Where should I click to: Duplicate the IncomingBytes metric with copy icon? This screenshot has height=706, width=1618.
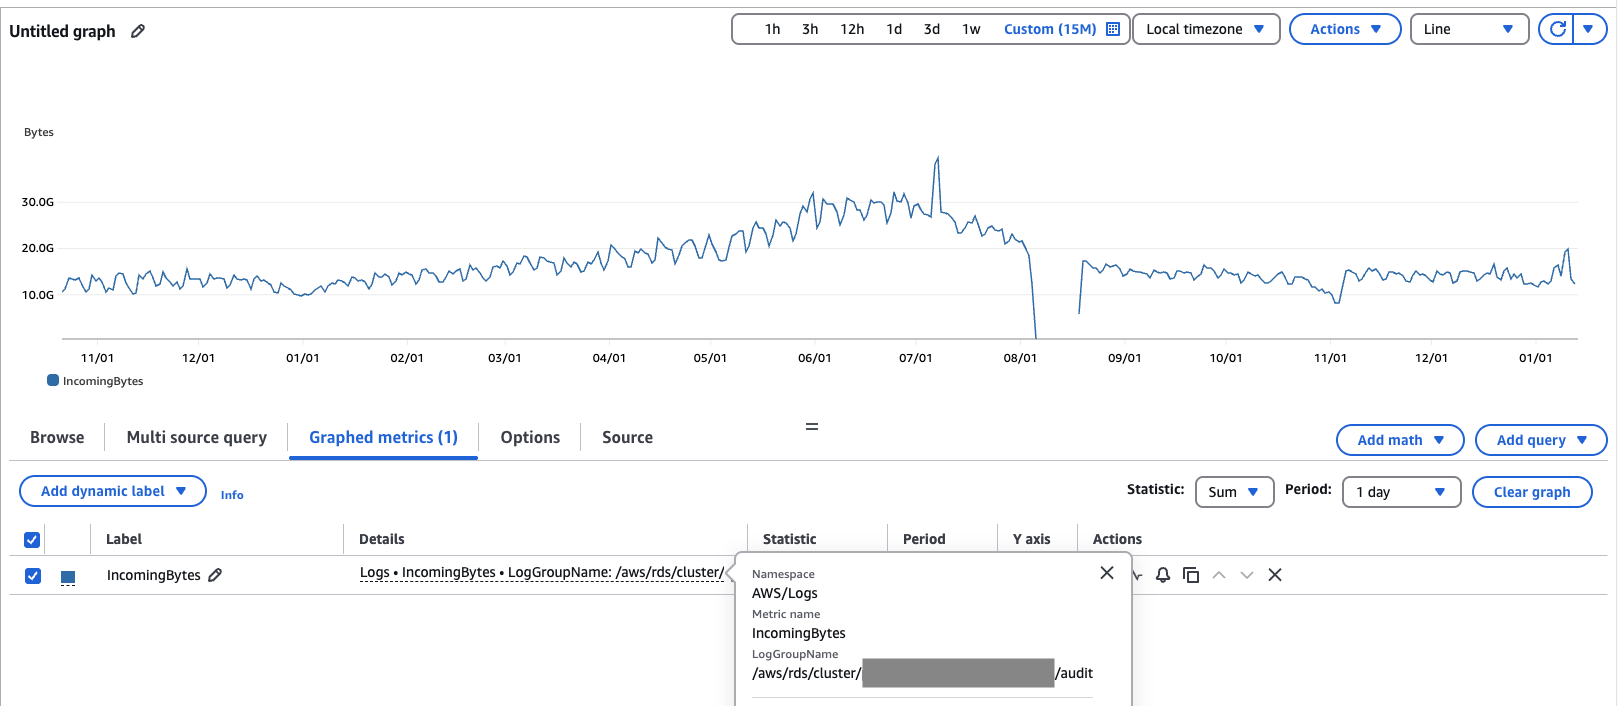[1191, 575]
